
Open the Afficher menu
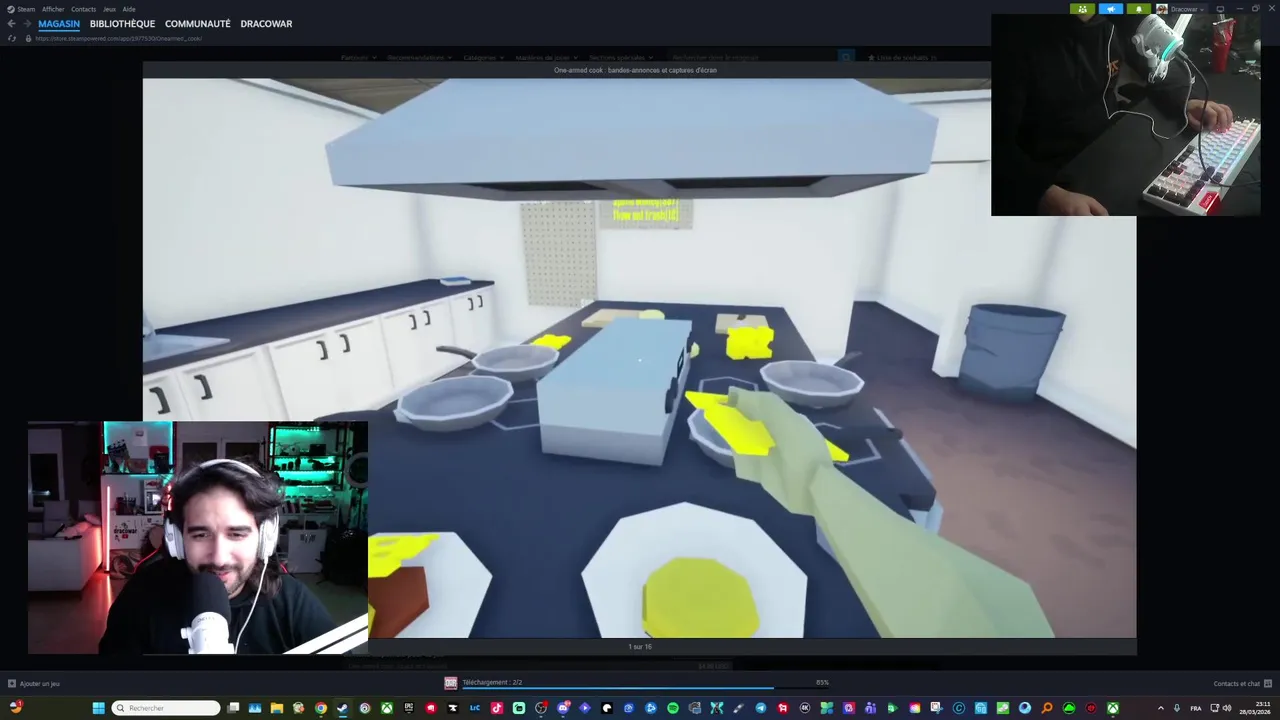pos(53,9)
